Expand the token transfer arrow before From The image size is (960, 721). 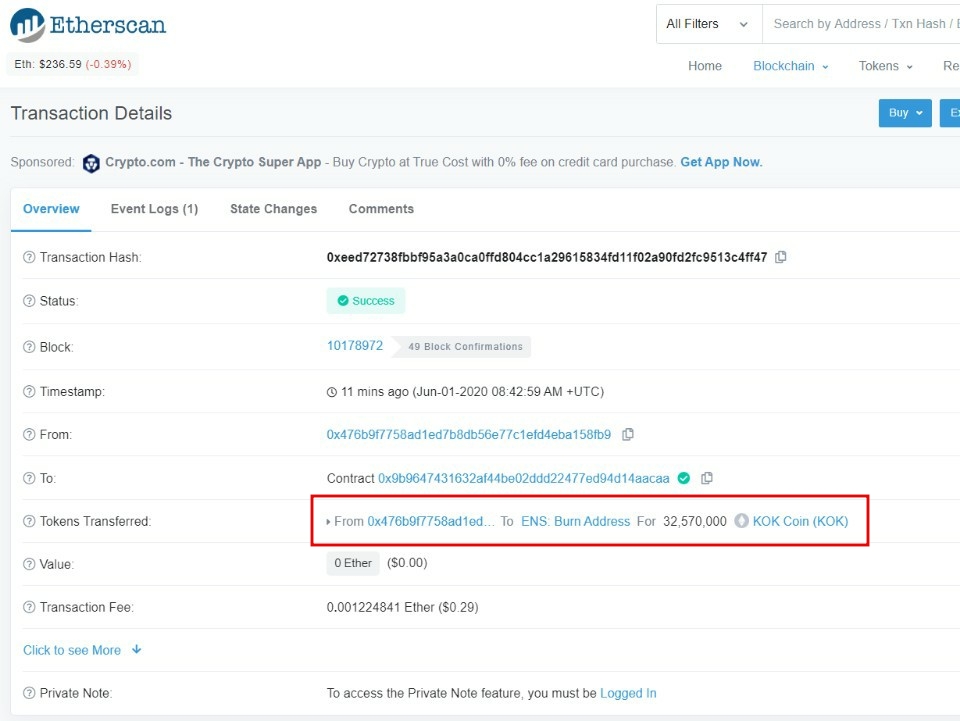click(328, 522)
